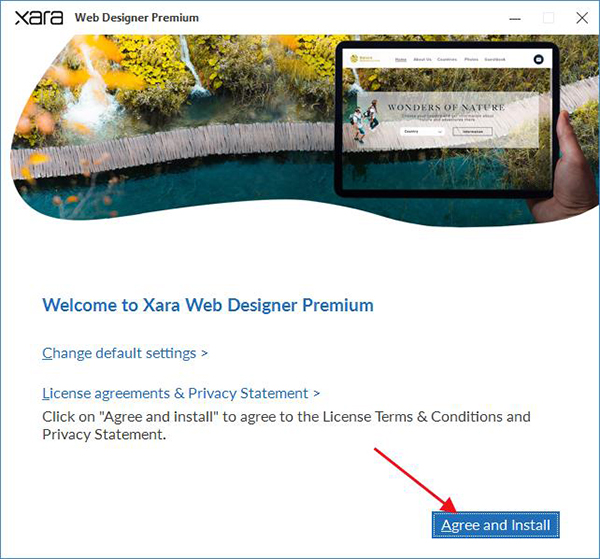This screenshot has height=559, width=600.
Task: Click the yellow Nature logo in tablet preview
Action: (x=365, y=59)
